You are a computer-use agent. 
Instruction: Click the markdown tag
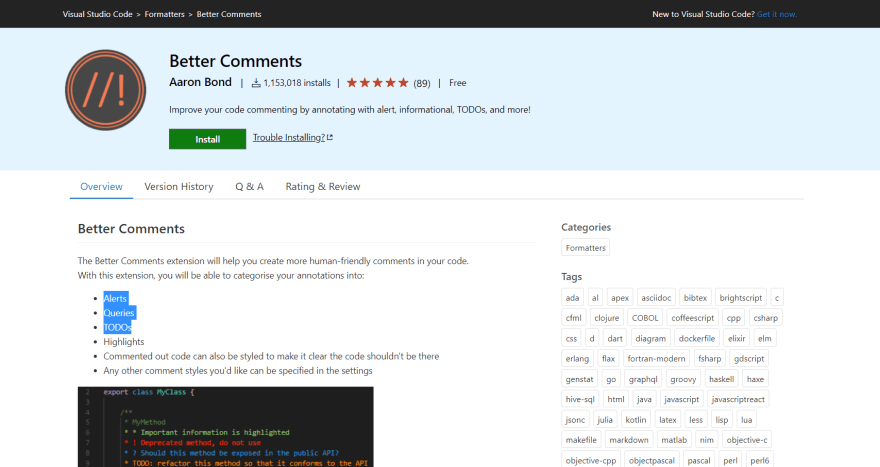pos(629,440)
